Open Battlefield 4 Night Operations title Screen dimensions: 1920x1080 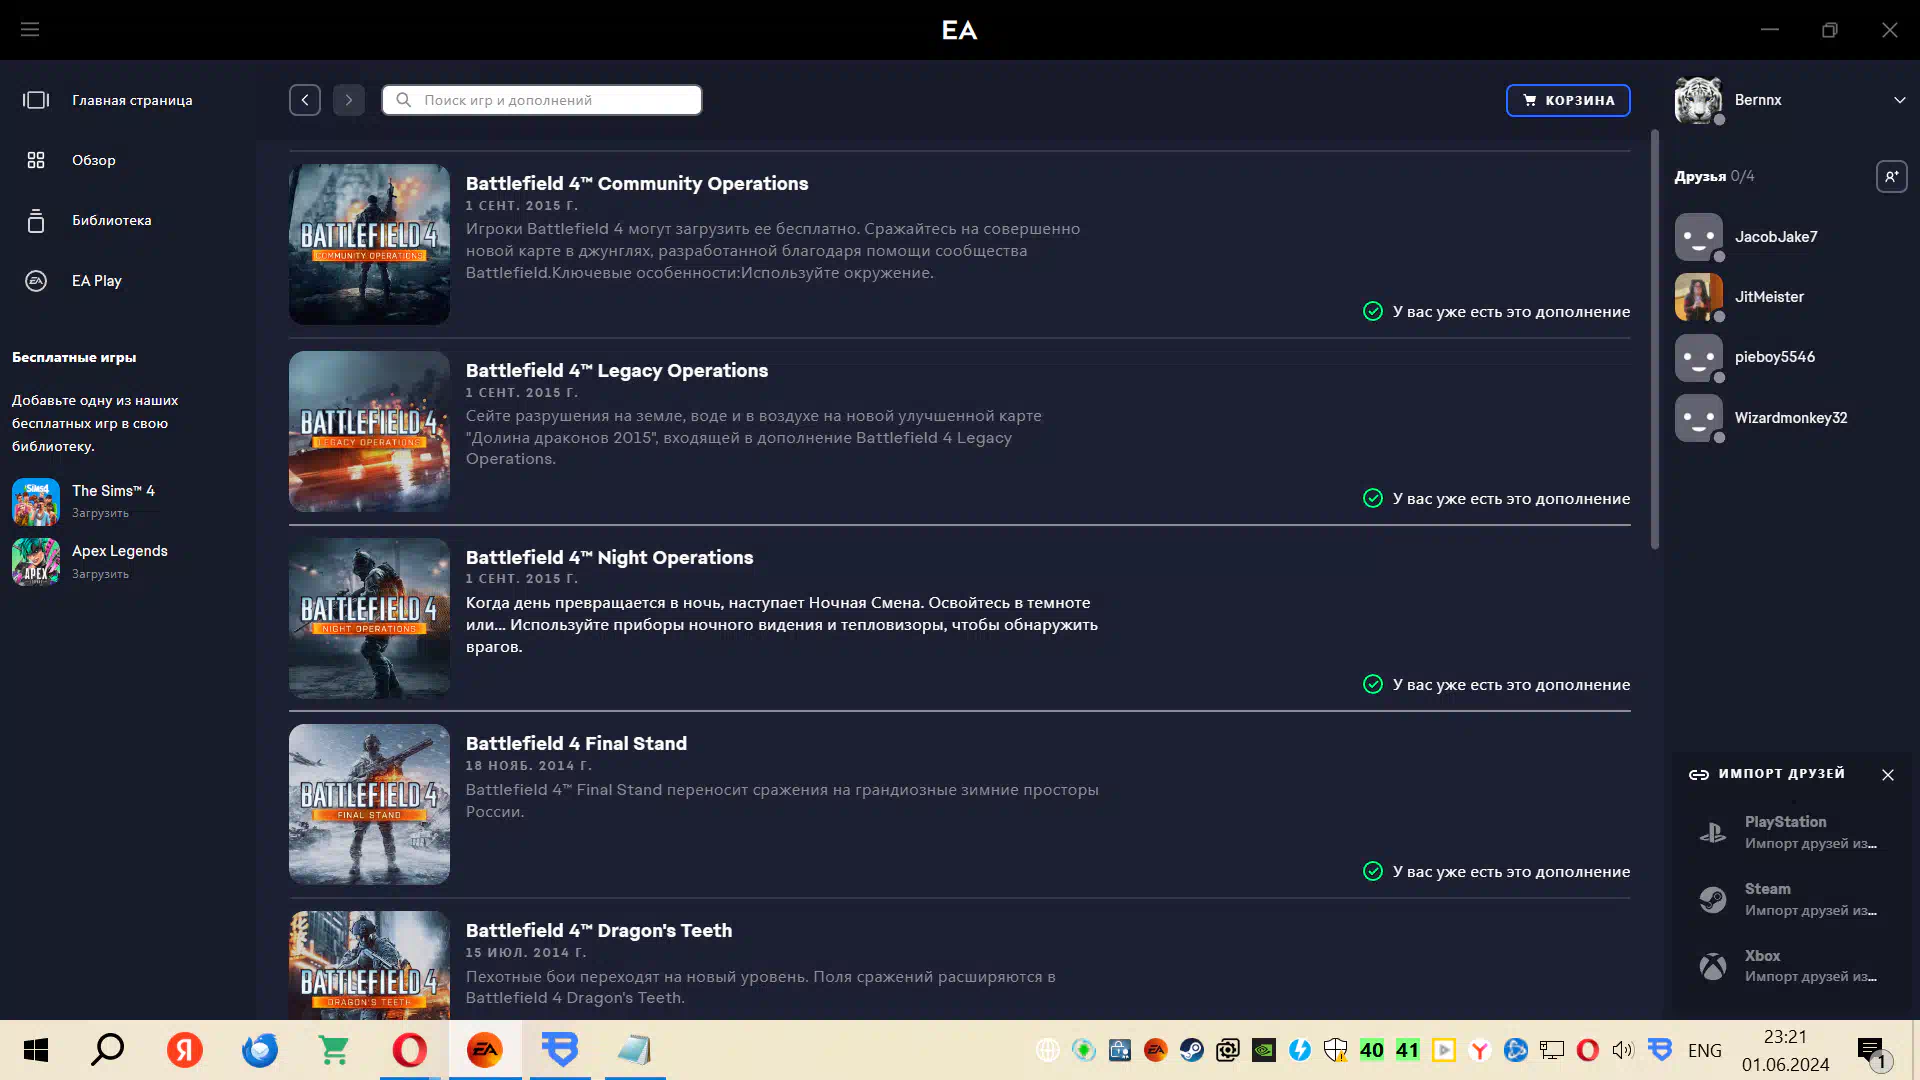pos(609,557)
